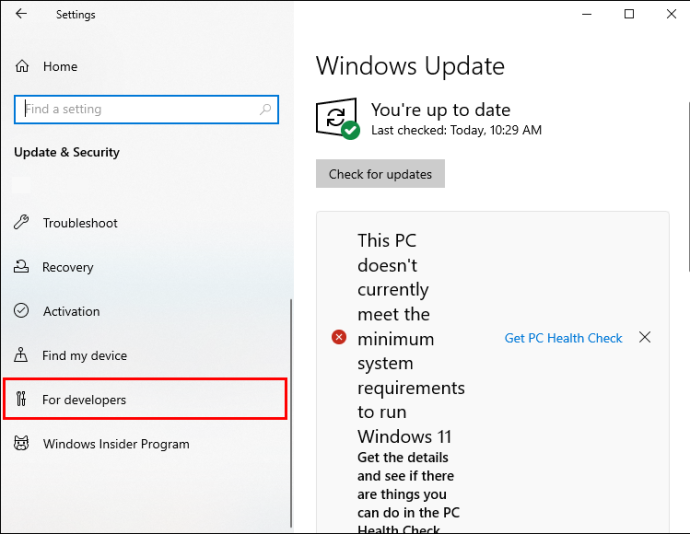690x534 pixels.
Task: Click the sidebar vertical scrollbar
Action: pyautogui.click(x=290, y=413)
